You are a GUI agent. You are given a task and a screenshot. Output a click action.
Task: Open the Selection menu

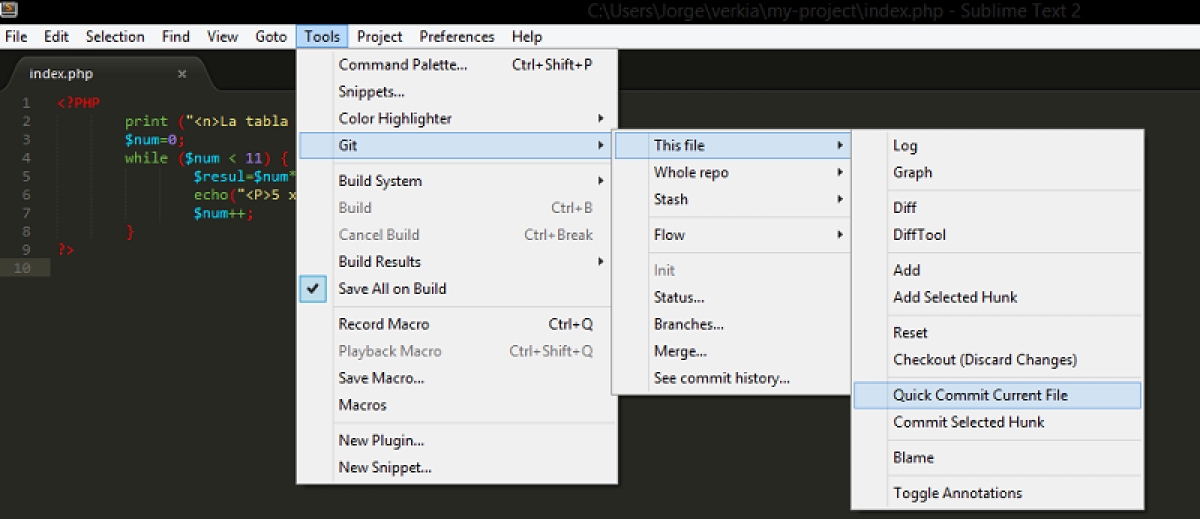click(x=115, y=36)
